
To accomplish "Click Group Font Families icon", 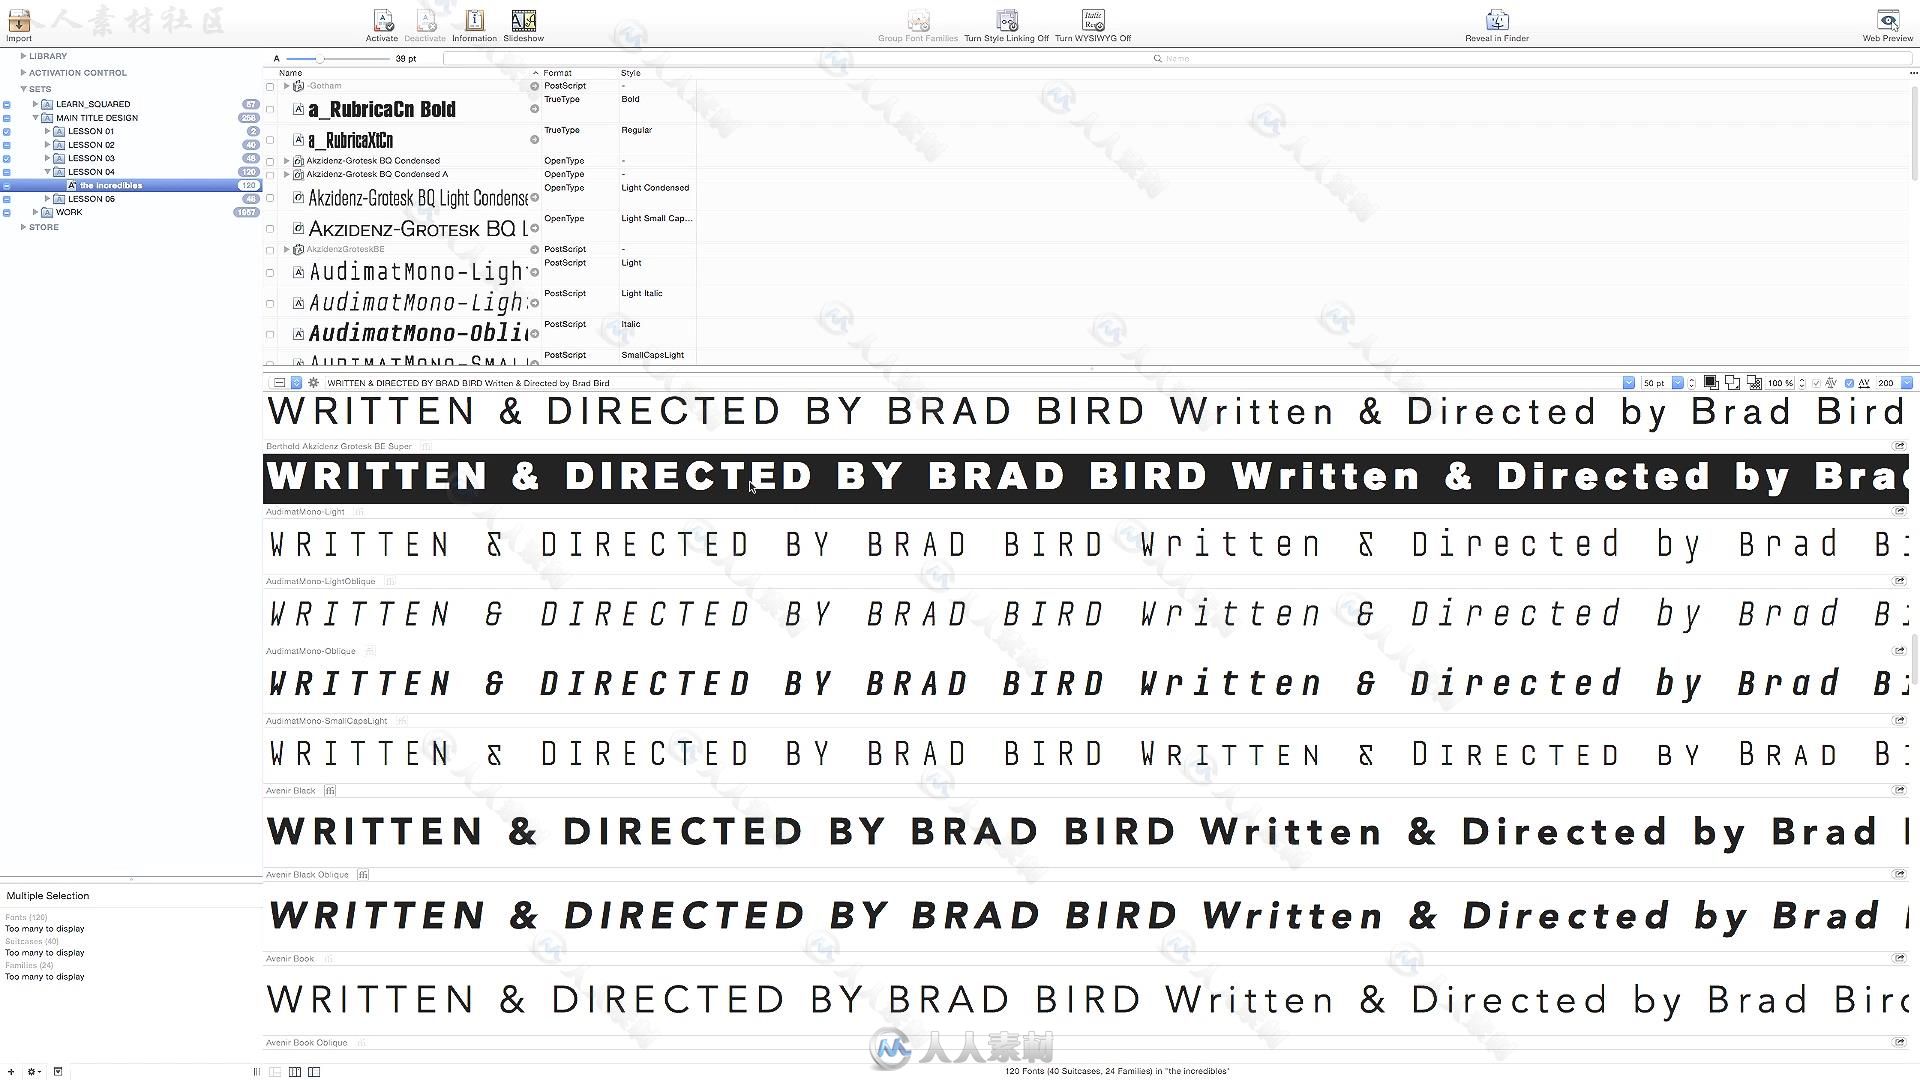I will [918, 25].
